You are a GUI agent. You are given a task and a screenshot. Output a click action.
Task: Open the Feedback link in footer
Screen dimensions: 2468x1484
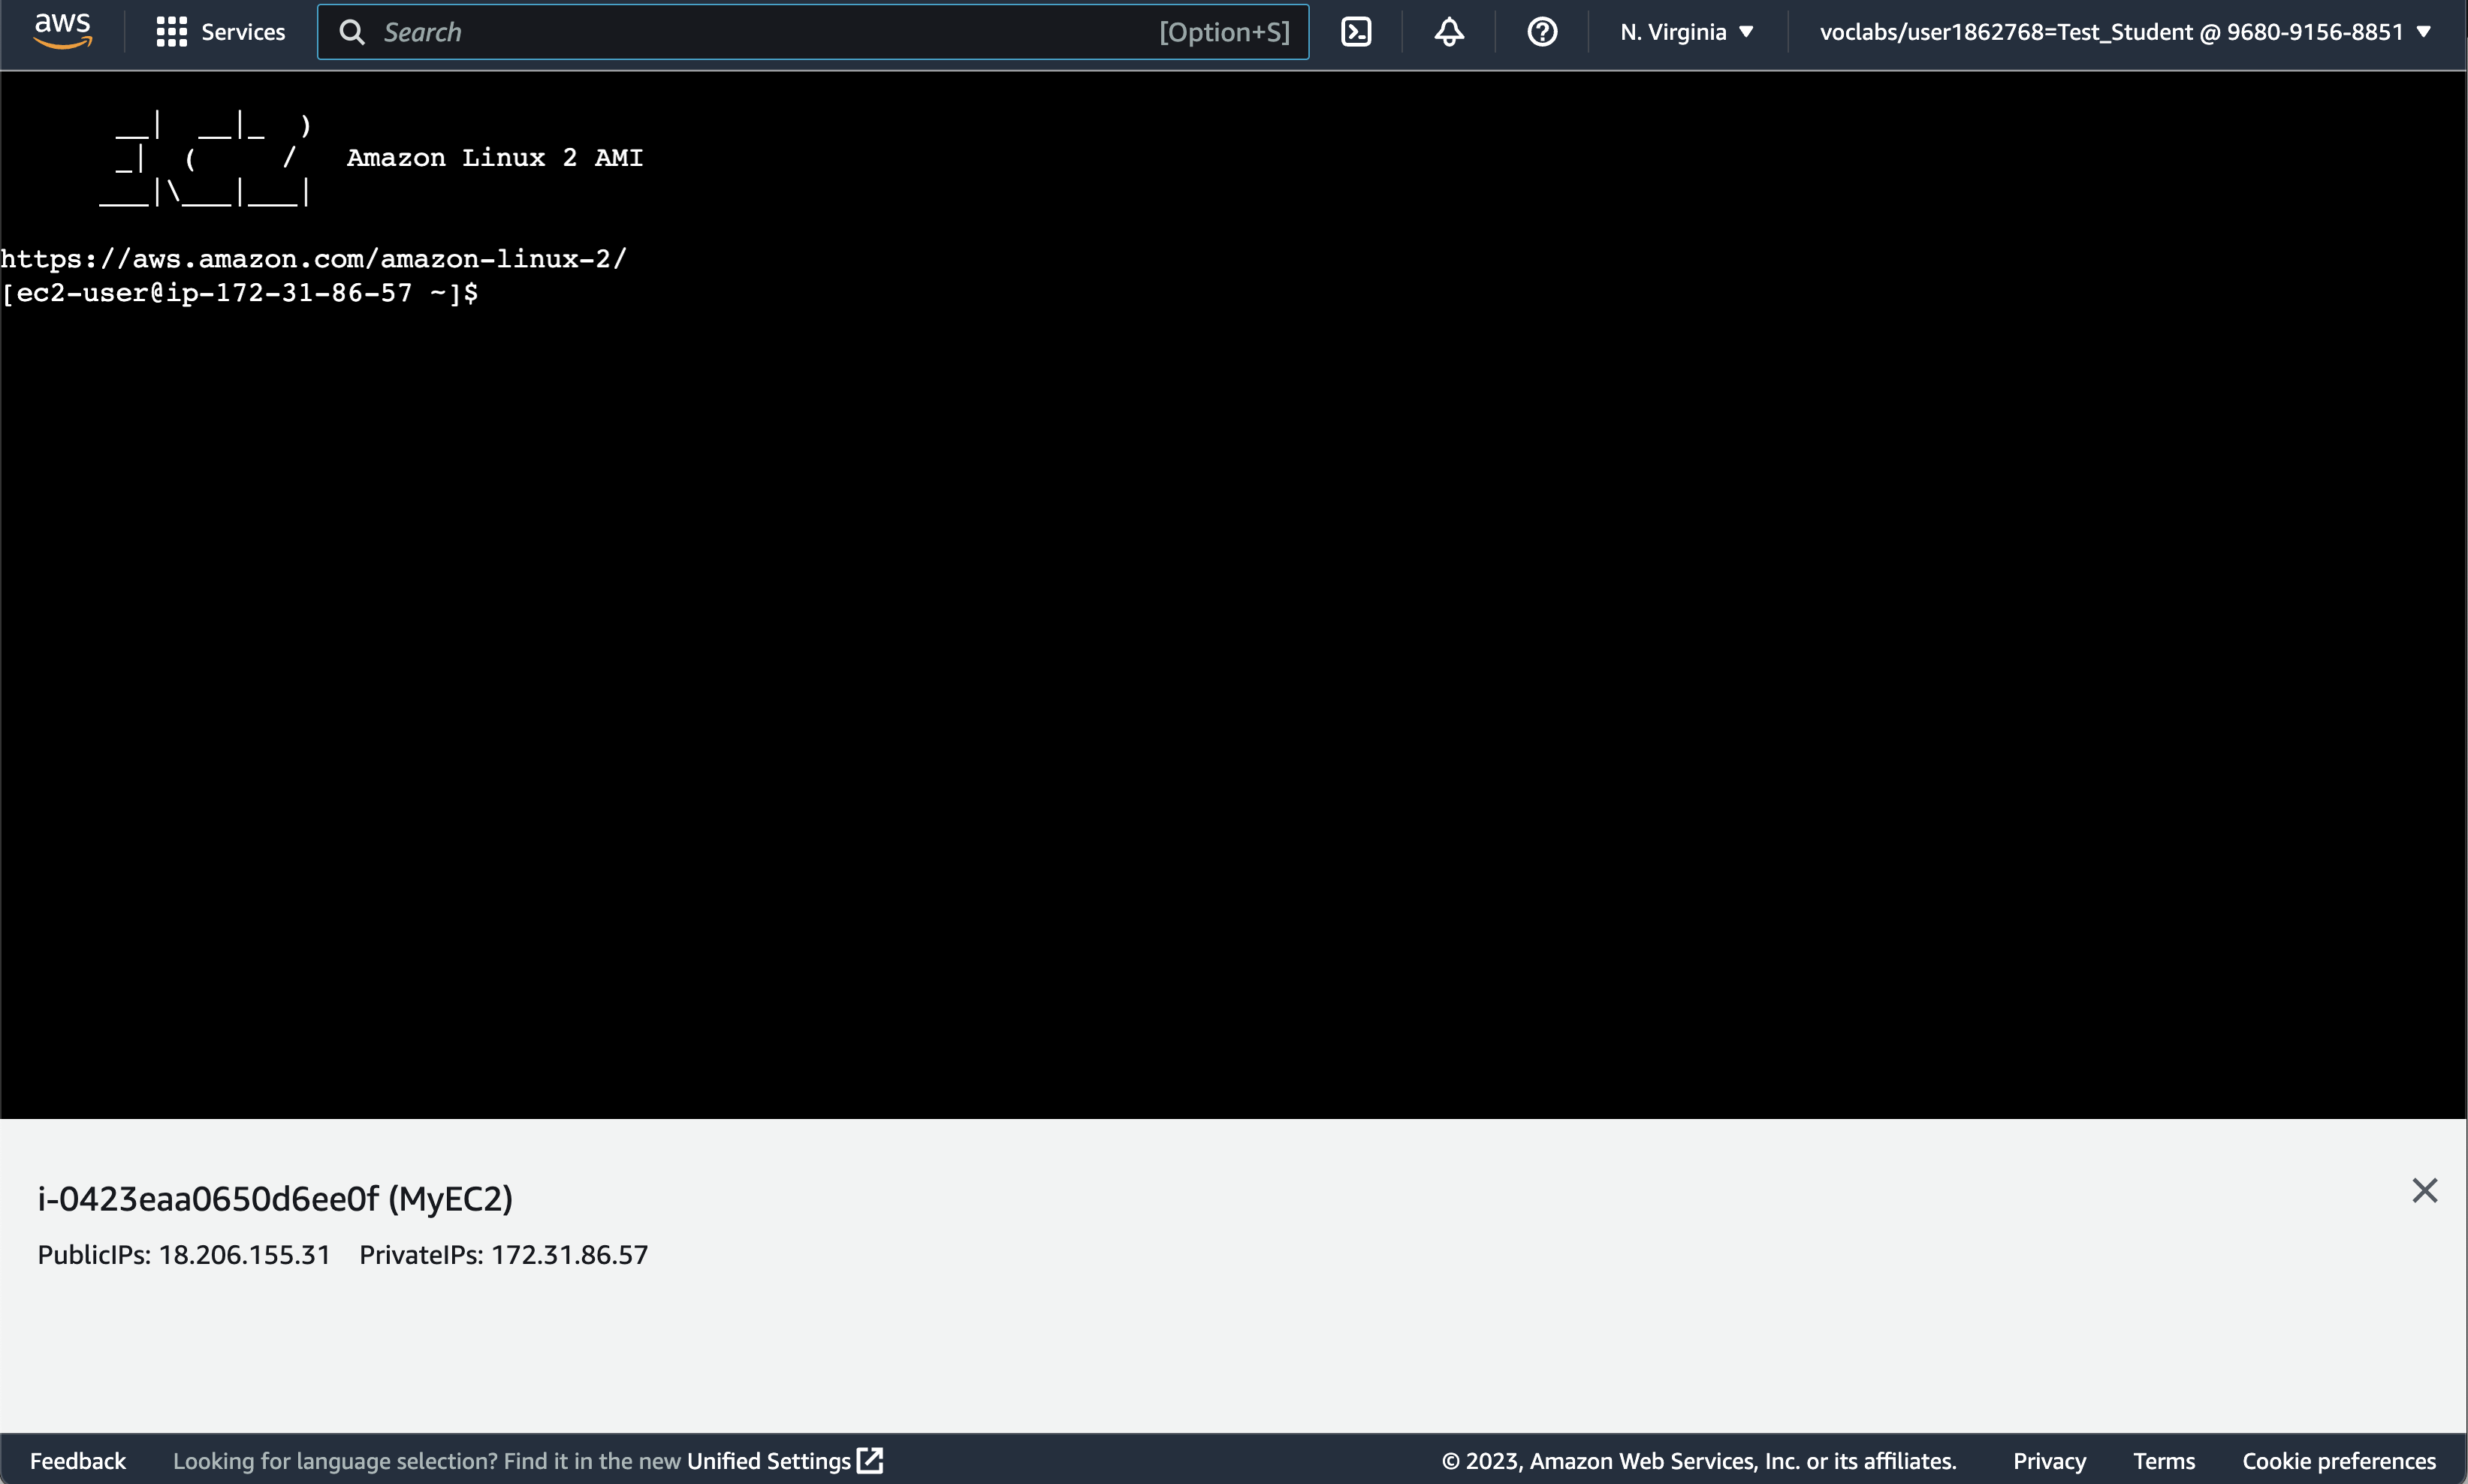click(78, 1461)
